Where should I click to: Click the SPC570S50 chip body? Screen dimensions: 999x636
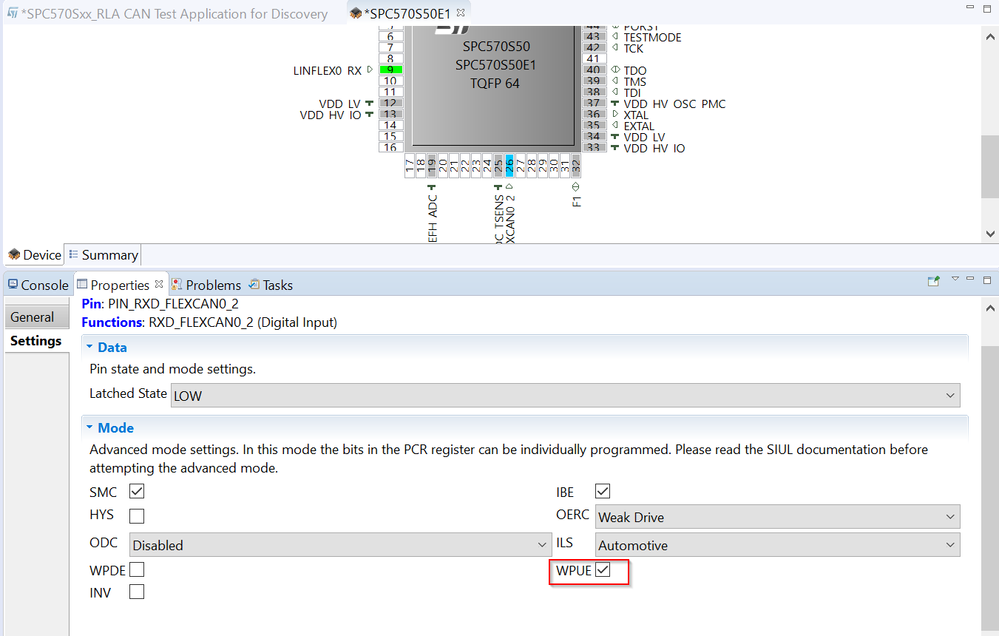494,85
